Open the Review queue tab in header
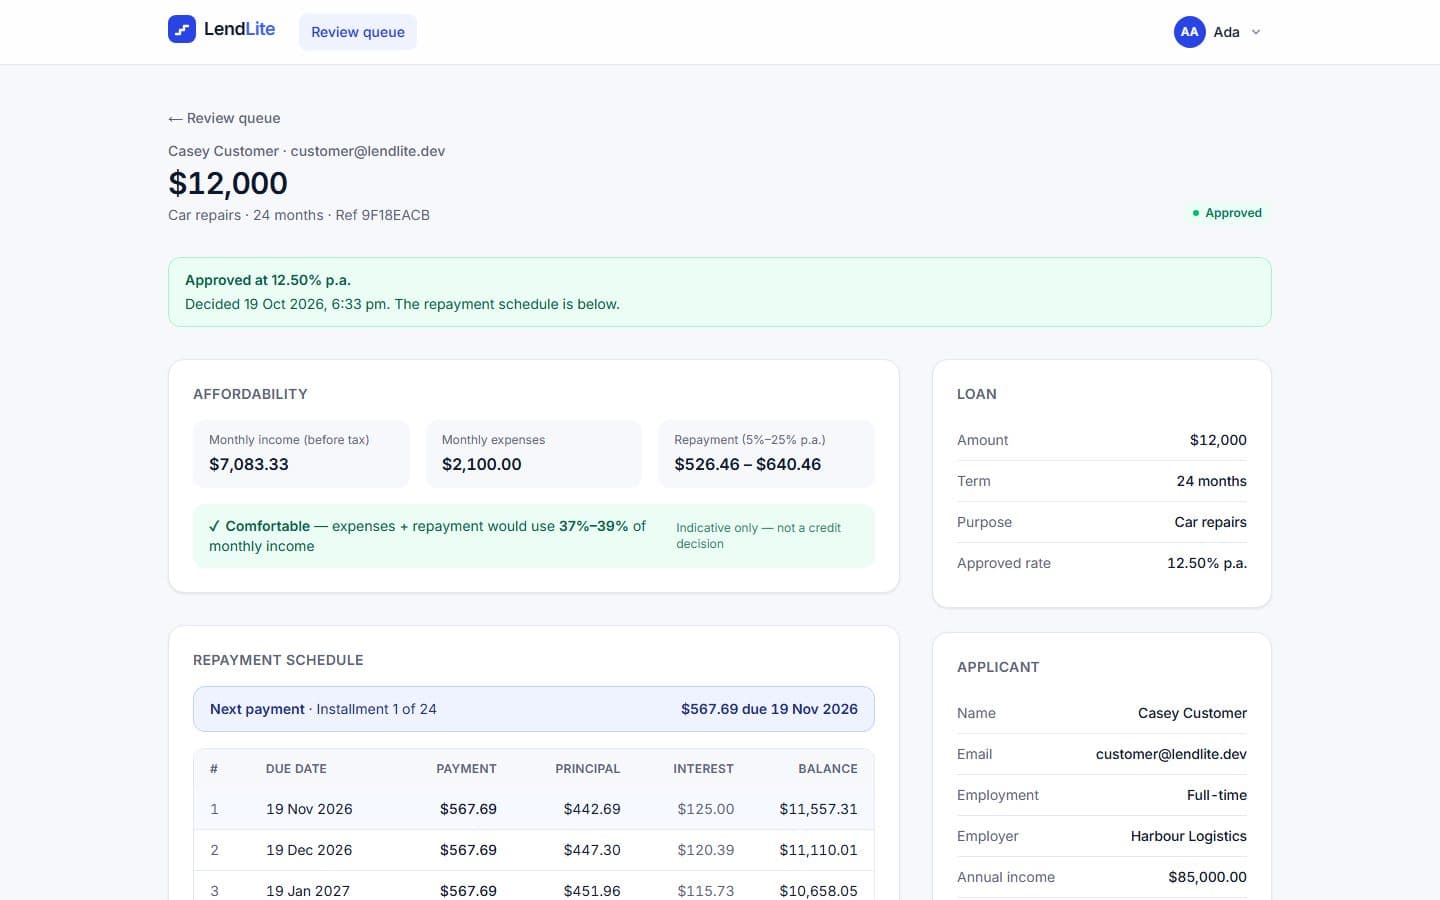Image resolution: width=1440 pixels, height=900 pixels. pyautogui.click(x=358, y=32)
